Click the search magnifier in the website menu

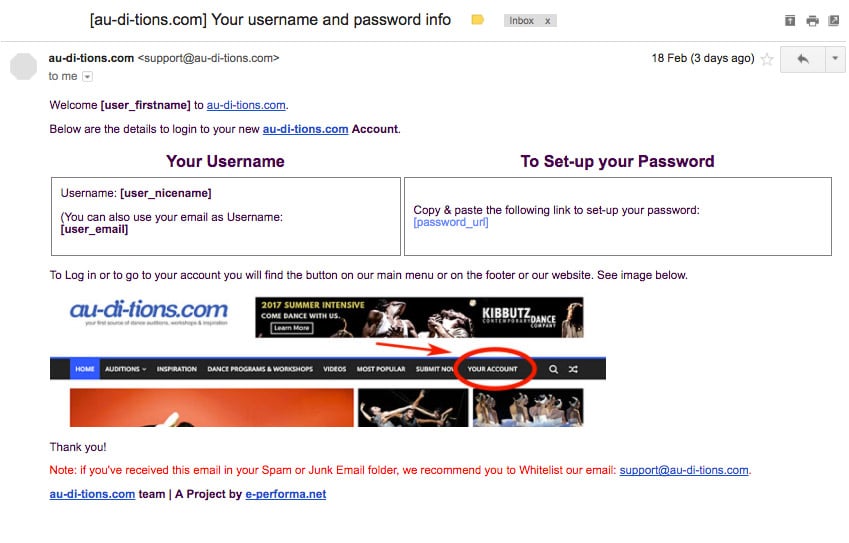pos(553,369)
